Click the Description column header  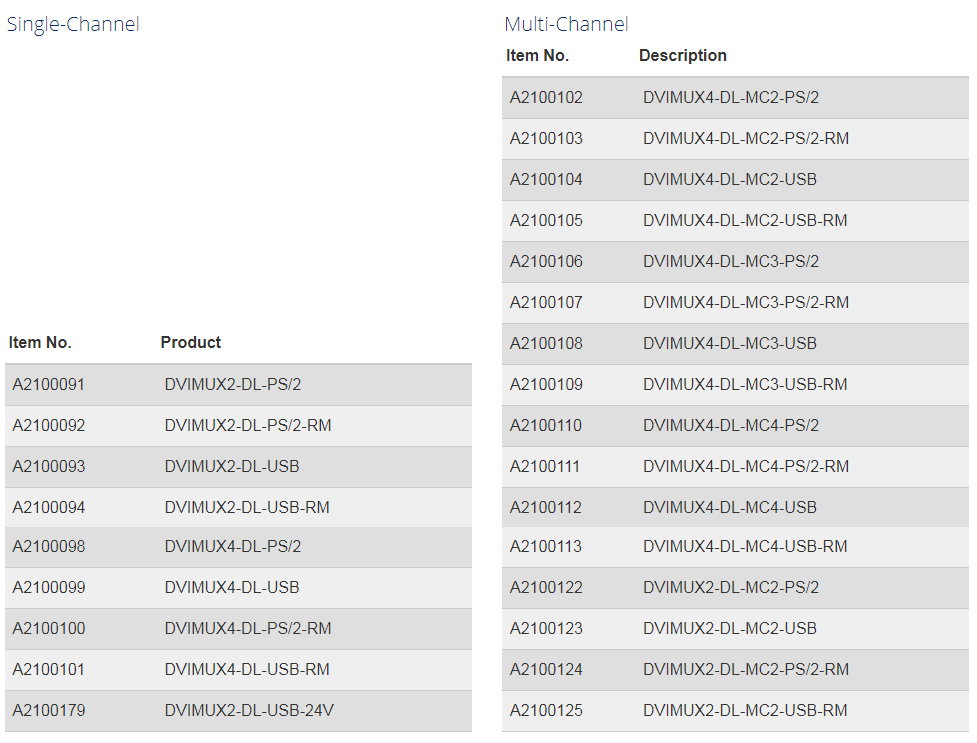coord(683,55)
